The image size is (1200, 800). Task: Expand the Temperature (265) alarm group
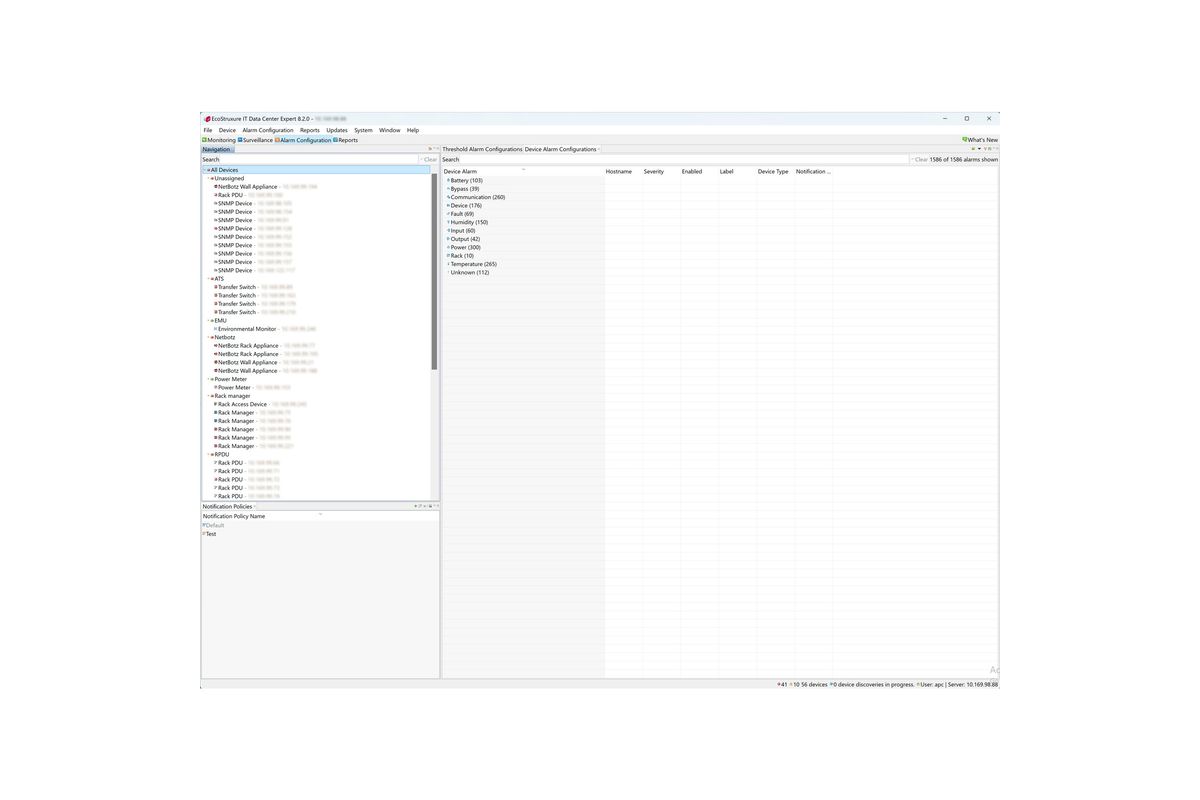448,264
